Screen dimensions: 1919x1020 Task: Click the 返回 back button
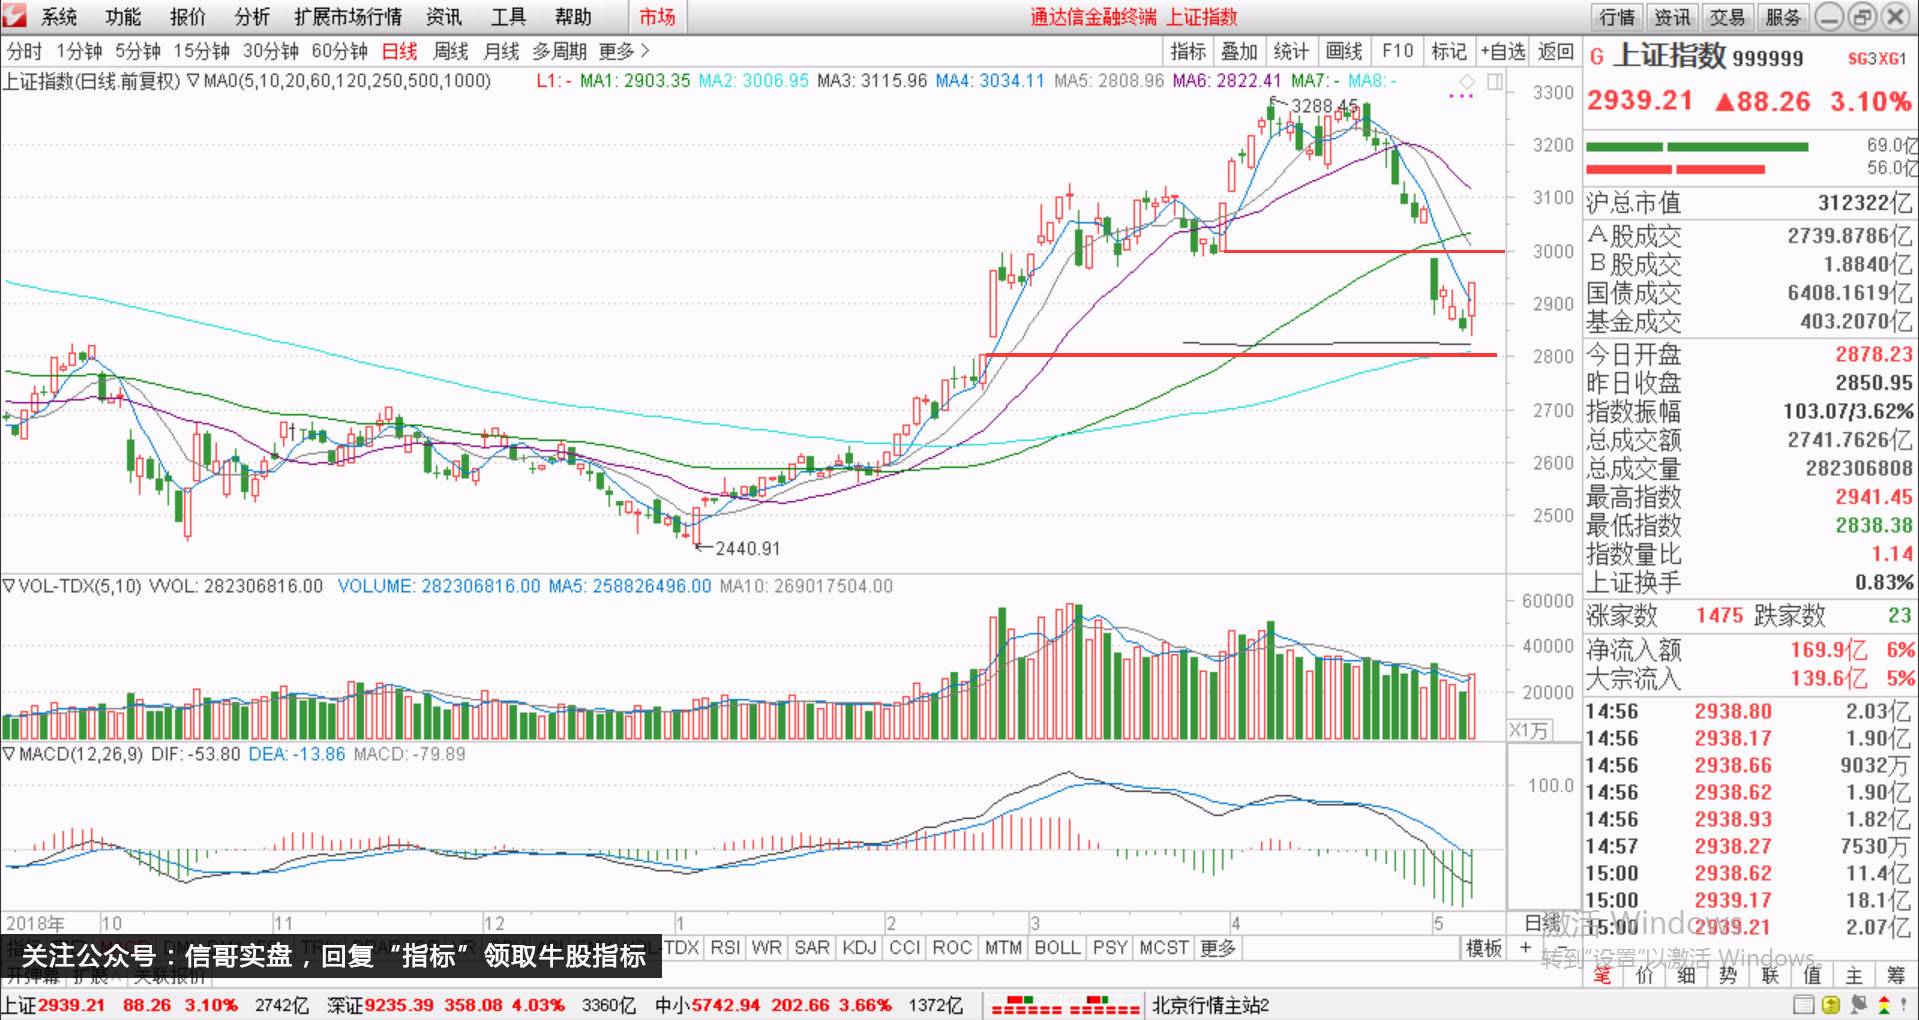tap(1555, 51)
